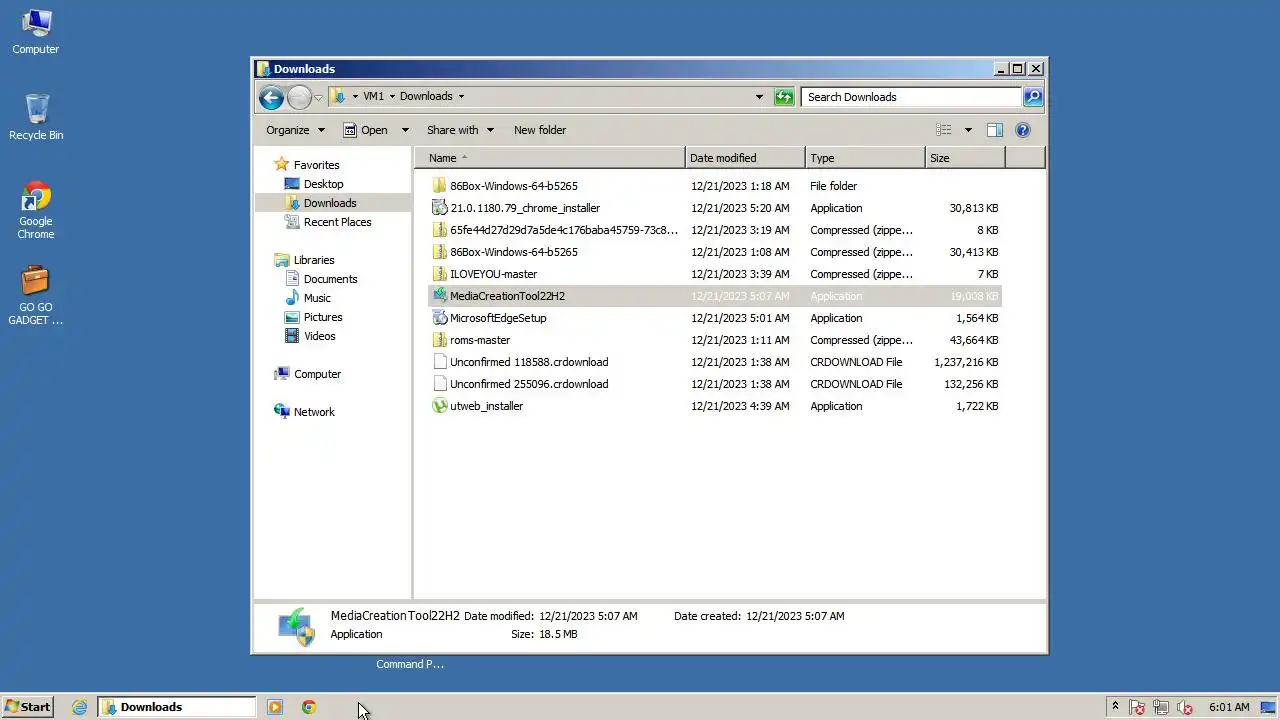This screenshot has height=720, width=1280.
Task: Click the Action Center flag tray icon
Action: (x=1138, y=707)
